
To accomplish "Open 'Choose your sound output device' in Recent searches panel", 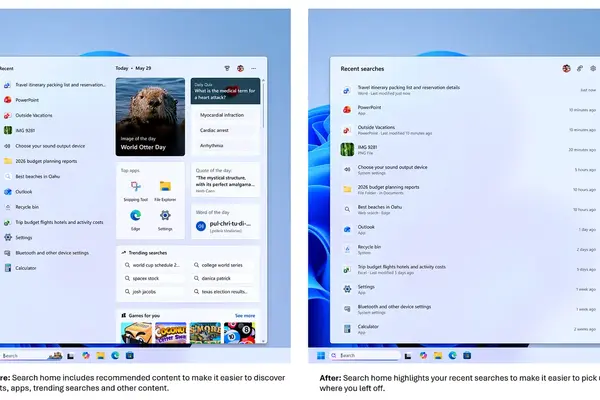I will [x=468, y=170].
